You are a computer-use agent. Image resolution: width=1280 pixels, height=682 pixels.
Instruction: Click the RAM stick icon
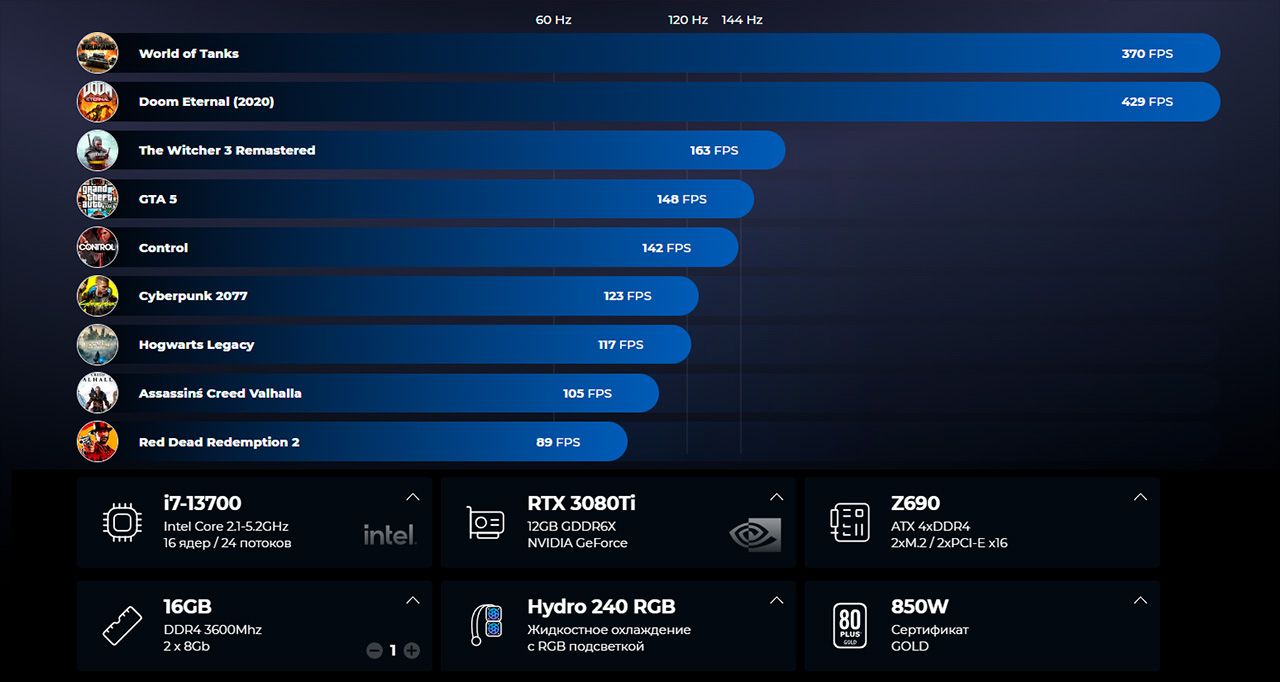122,626
